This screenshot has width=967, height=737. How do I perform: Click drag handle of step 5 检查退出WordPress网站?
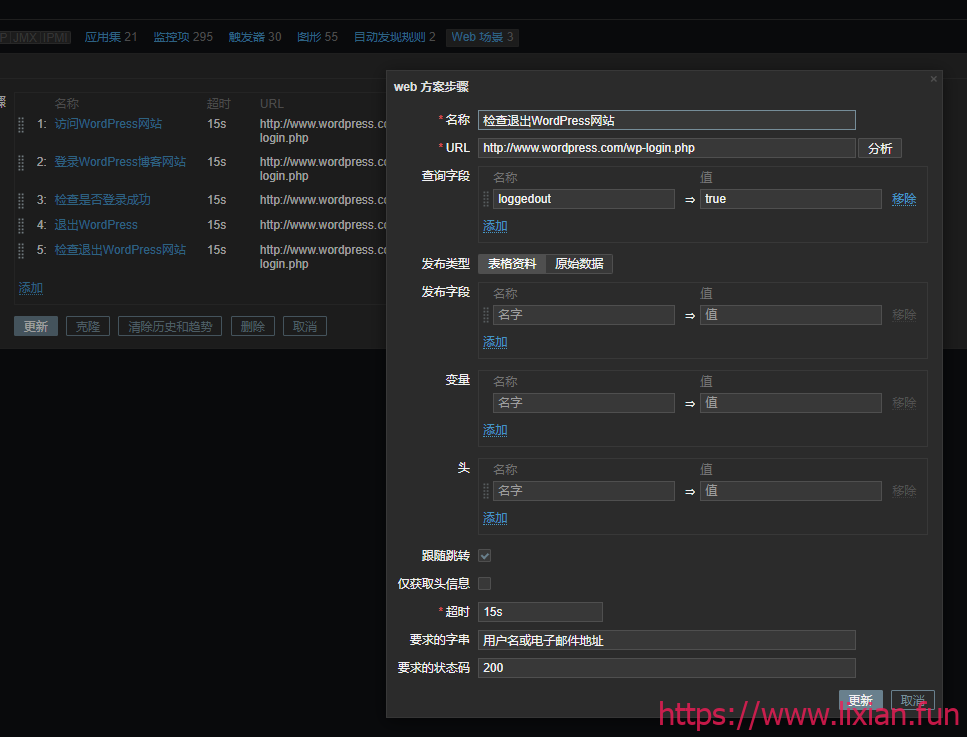click(x=21, y=250)
